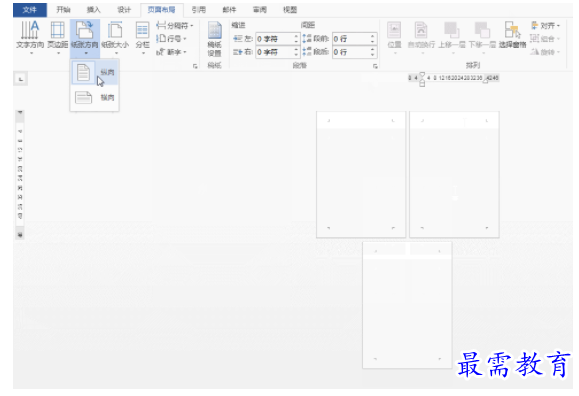This screenshot has width=579, height=396.
Task: Click the 上移一层 bring forward icon
Action: click(x=452, y=30)
